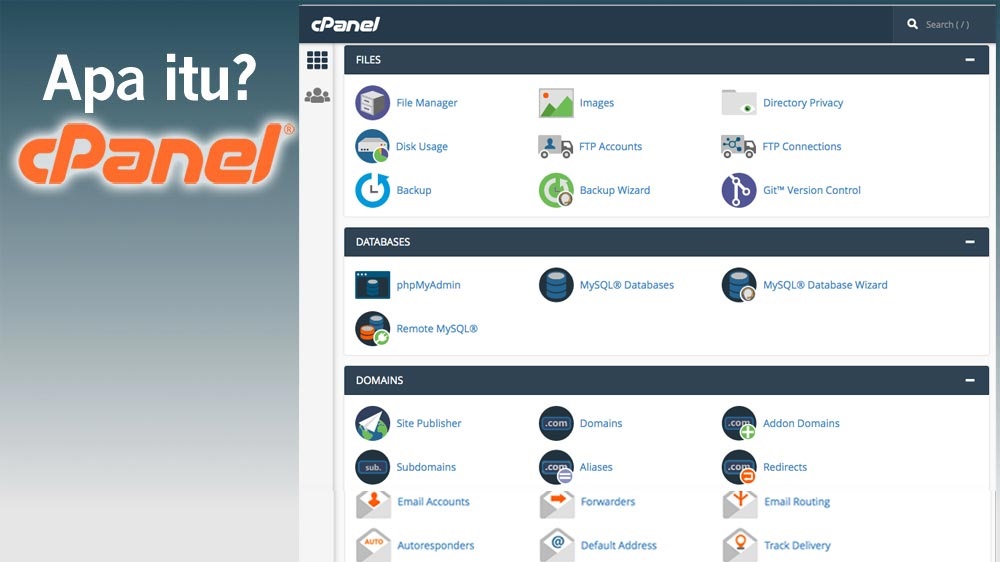Click the Search field in header
The height and width of the screenshot is (562, 1000).
[946, 24]
